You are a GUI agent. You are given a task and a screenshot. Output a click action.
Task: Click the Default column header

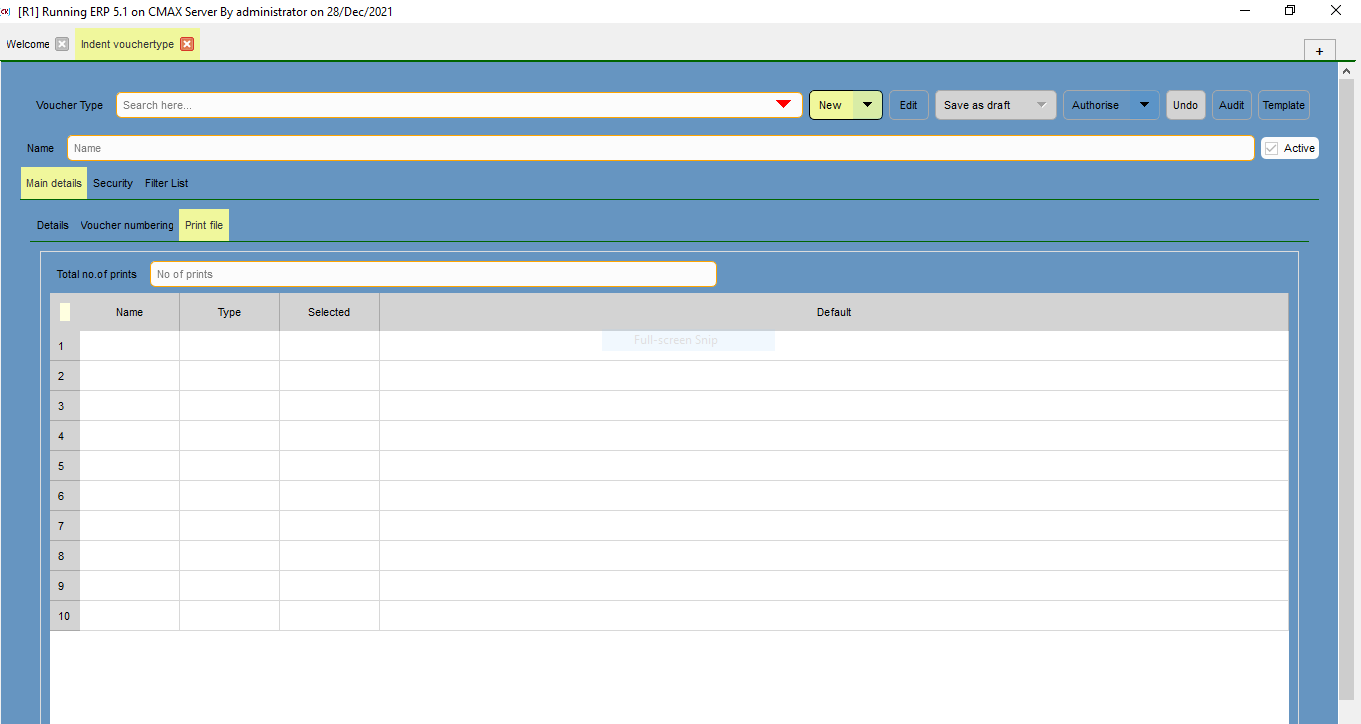point(834,312)
